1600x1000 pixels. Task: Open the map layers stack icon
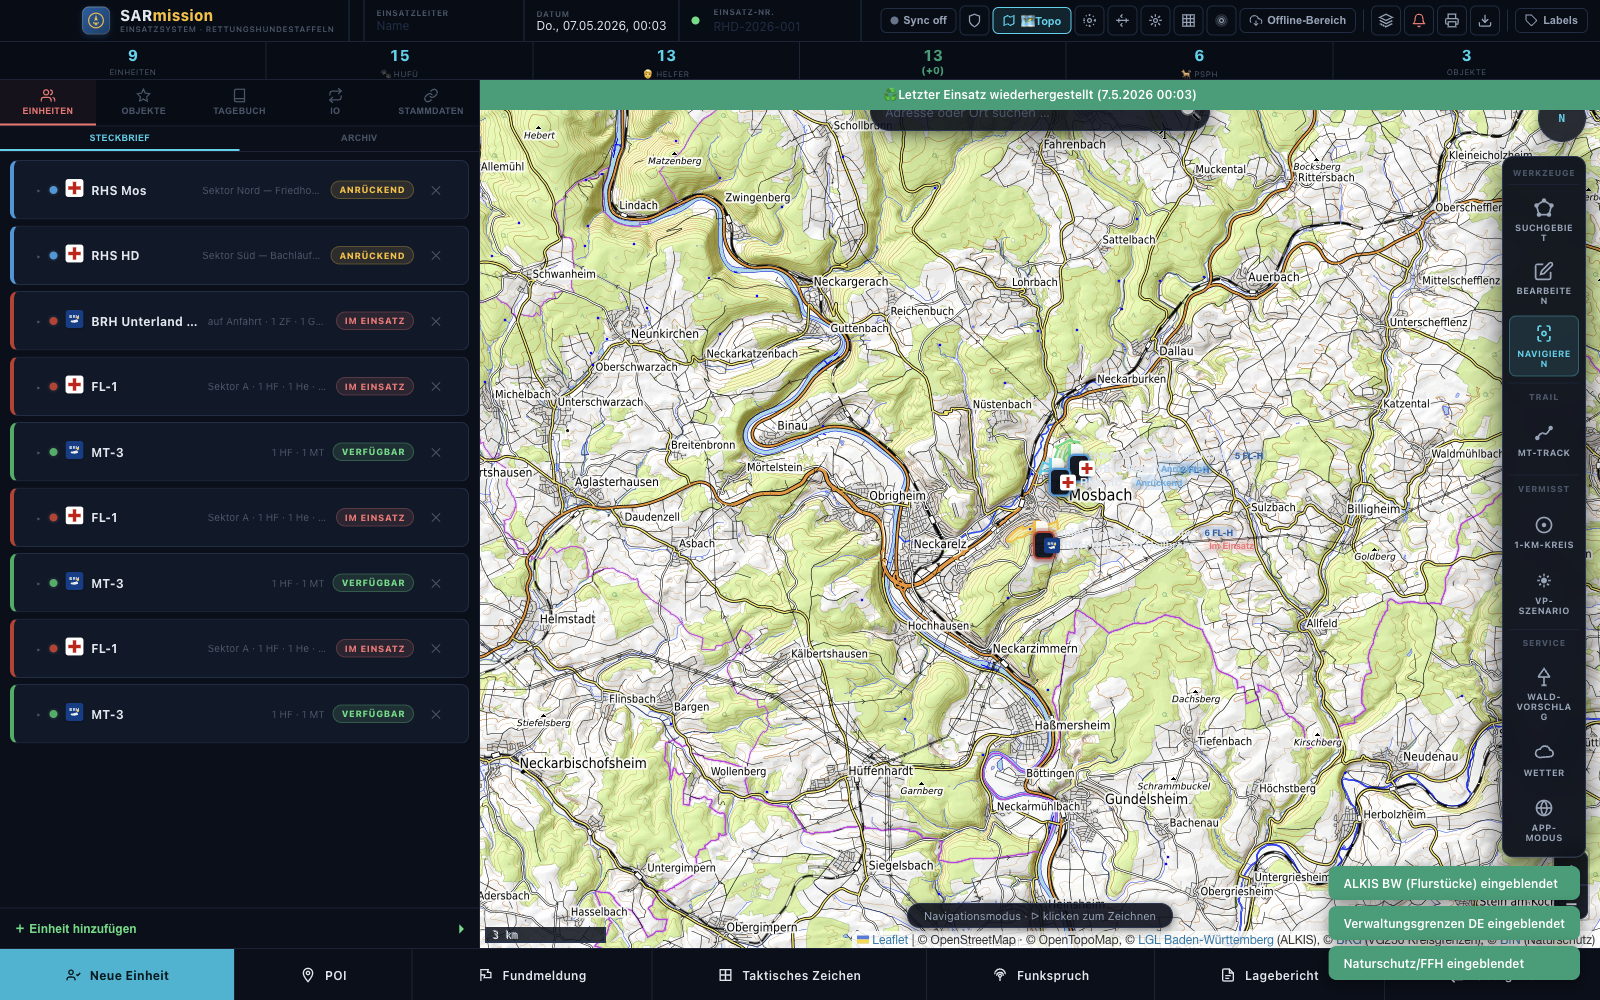coord(1386,20)
